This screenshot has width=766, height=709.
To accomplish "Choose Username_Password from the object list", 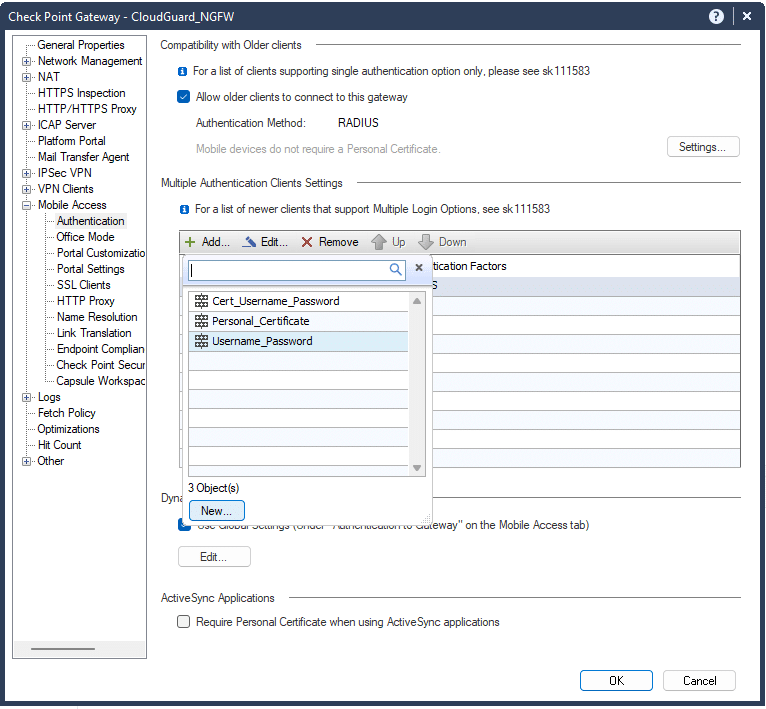I will [262, 341].
